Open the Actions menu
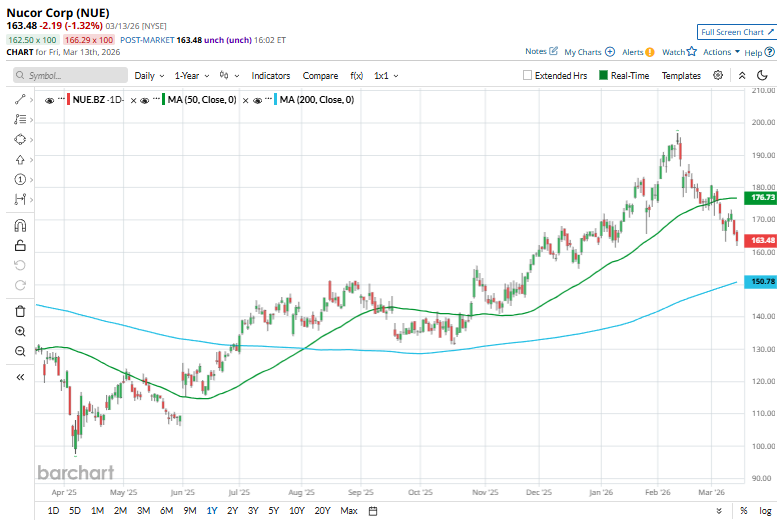Screen dimensions: 777x522 tap(720, 51)
